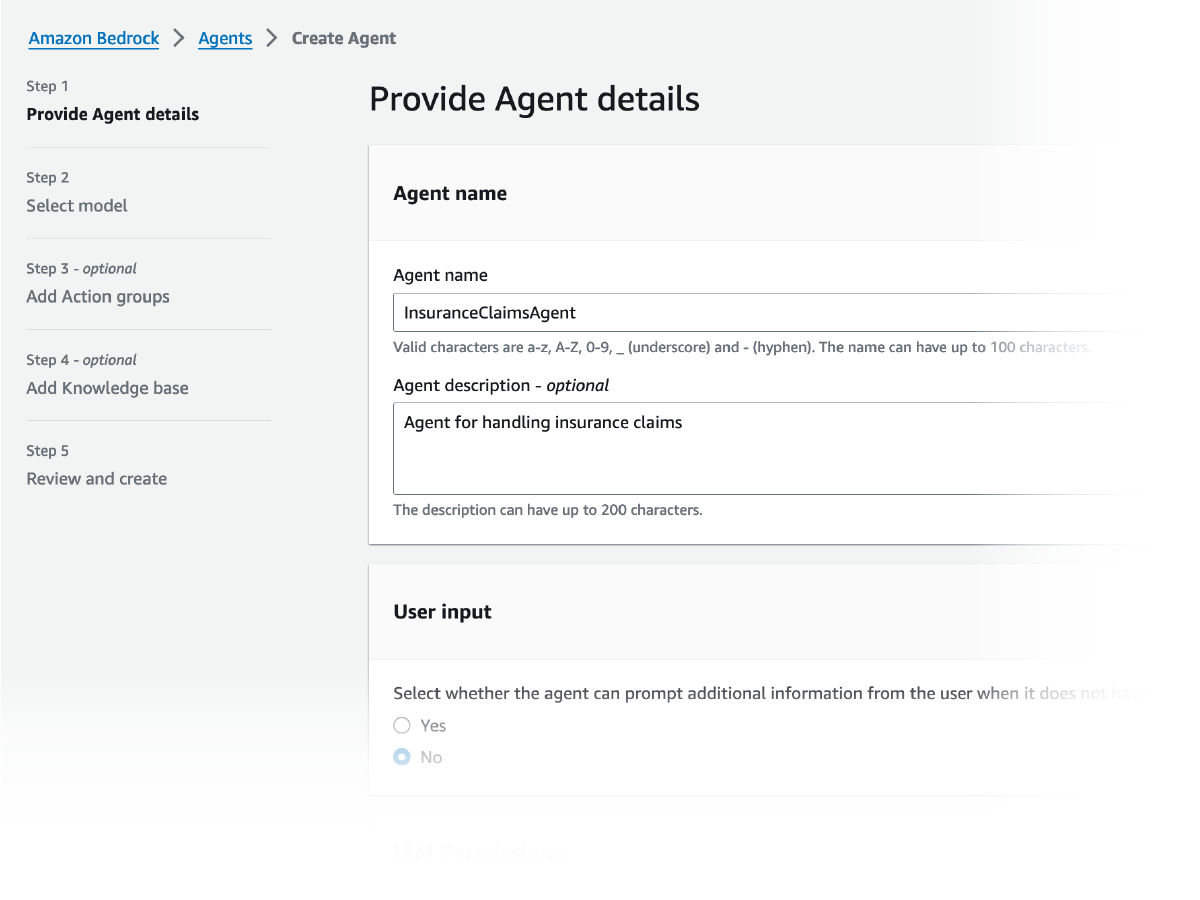Navigate to Agents via the breadcrumb link
Image resolution: width=1200 pixels, height=900 pixels.
pyautogui.click(x=225, y=38)
